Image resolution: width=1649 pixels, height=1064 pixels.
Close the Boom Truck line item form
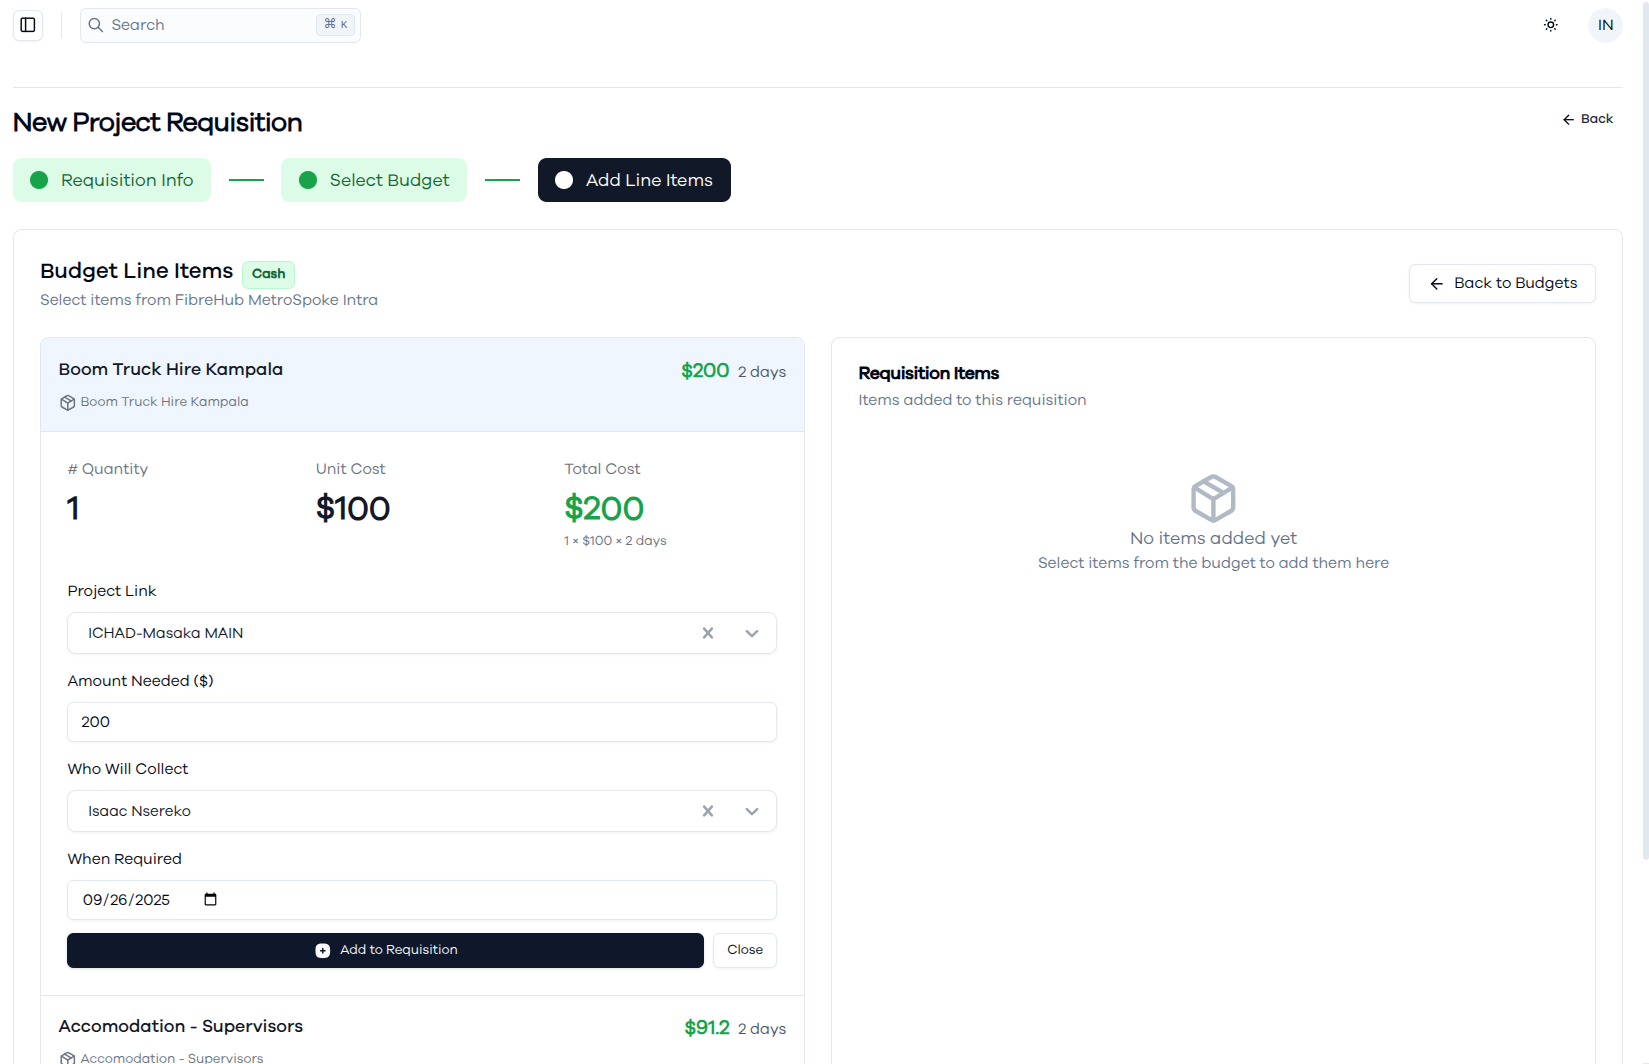745,950
